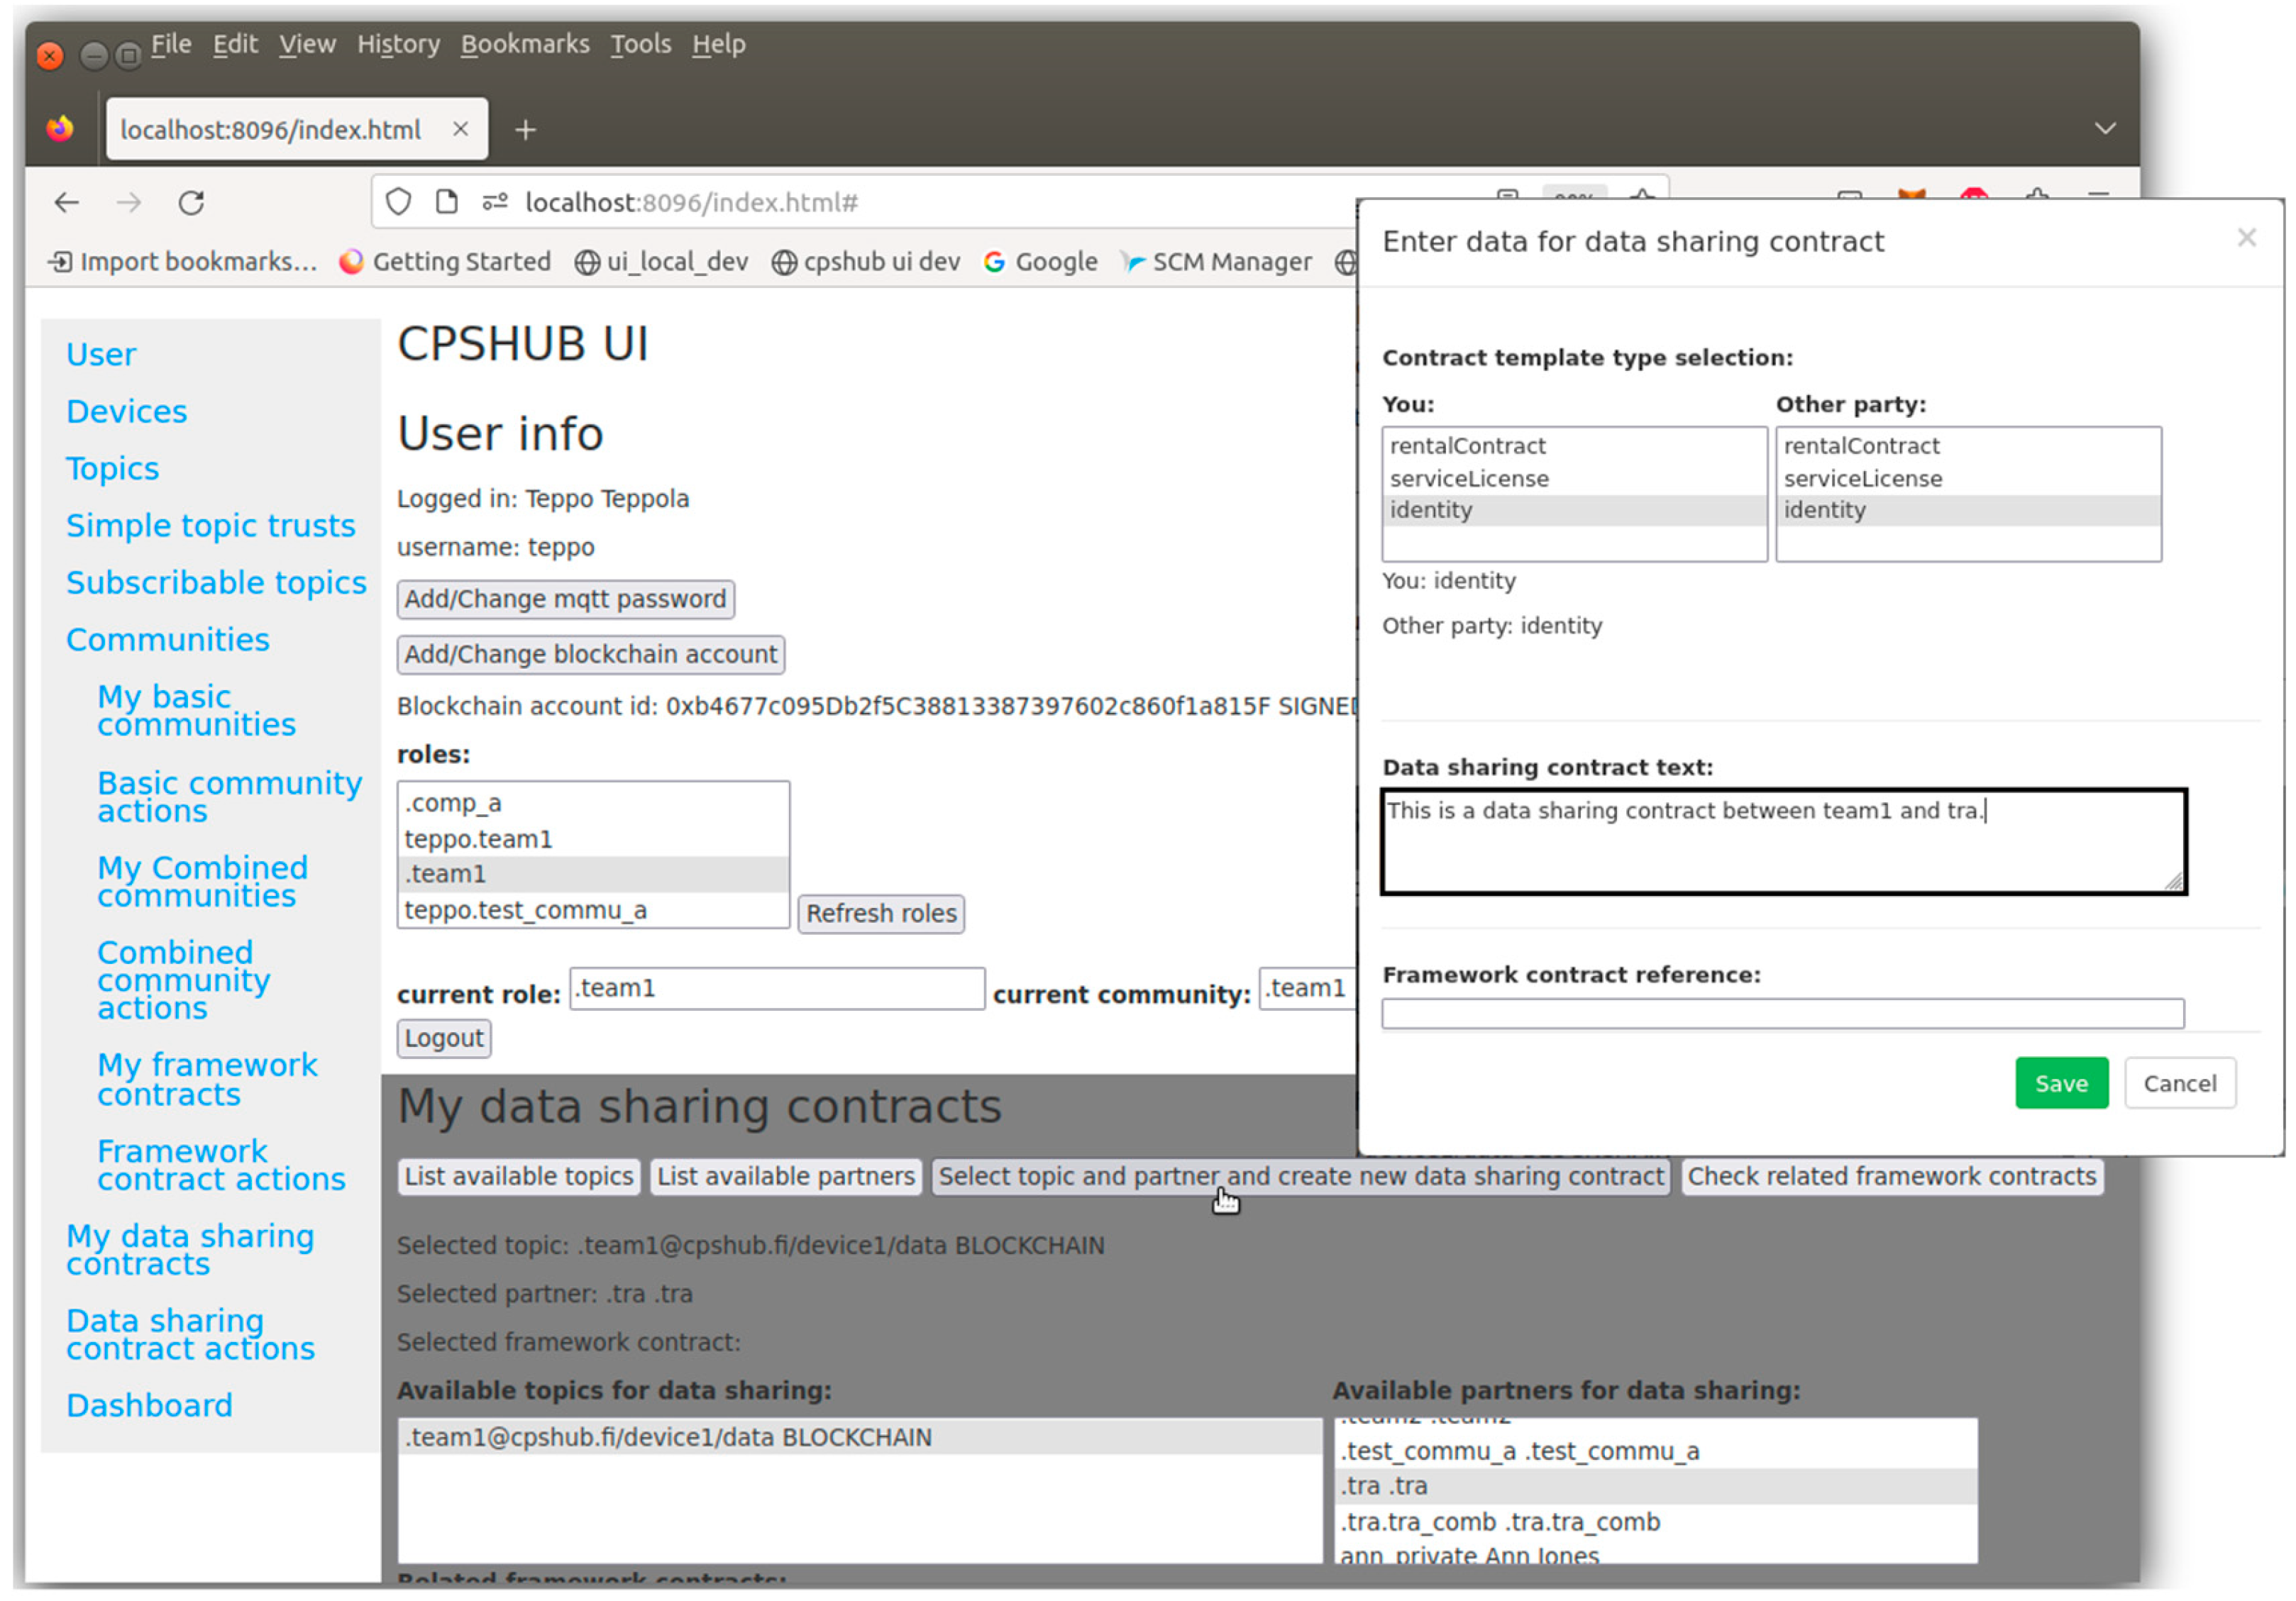Select serviceLicense in Other party list
The image size is (2296, 1601).
1968,479
